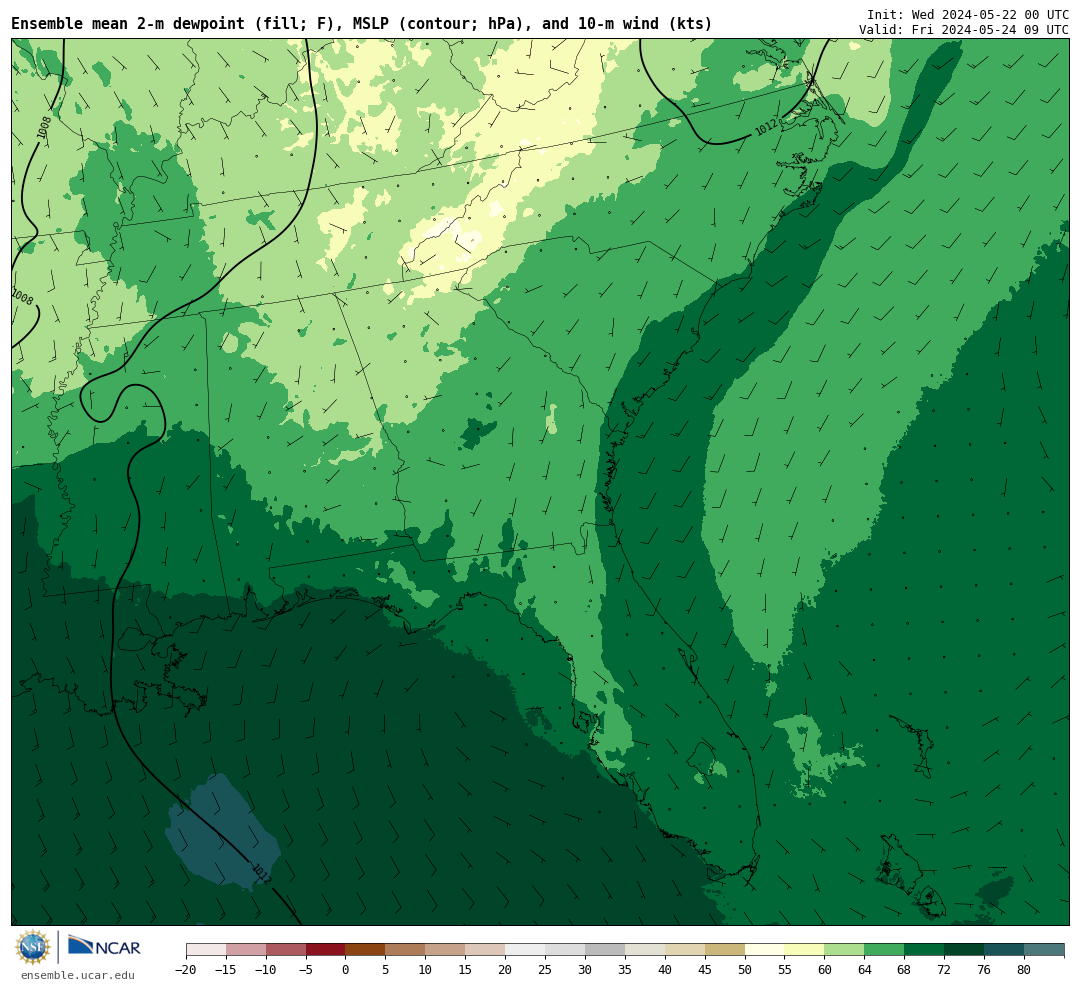
Task: Pick the 5 to 10 light brown colorbar segment
Action: click(x=406, y=950)
